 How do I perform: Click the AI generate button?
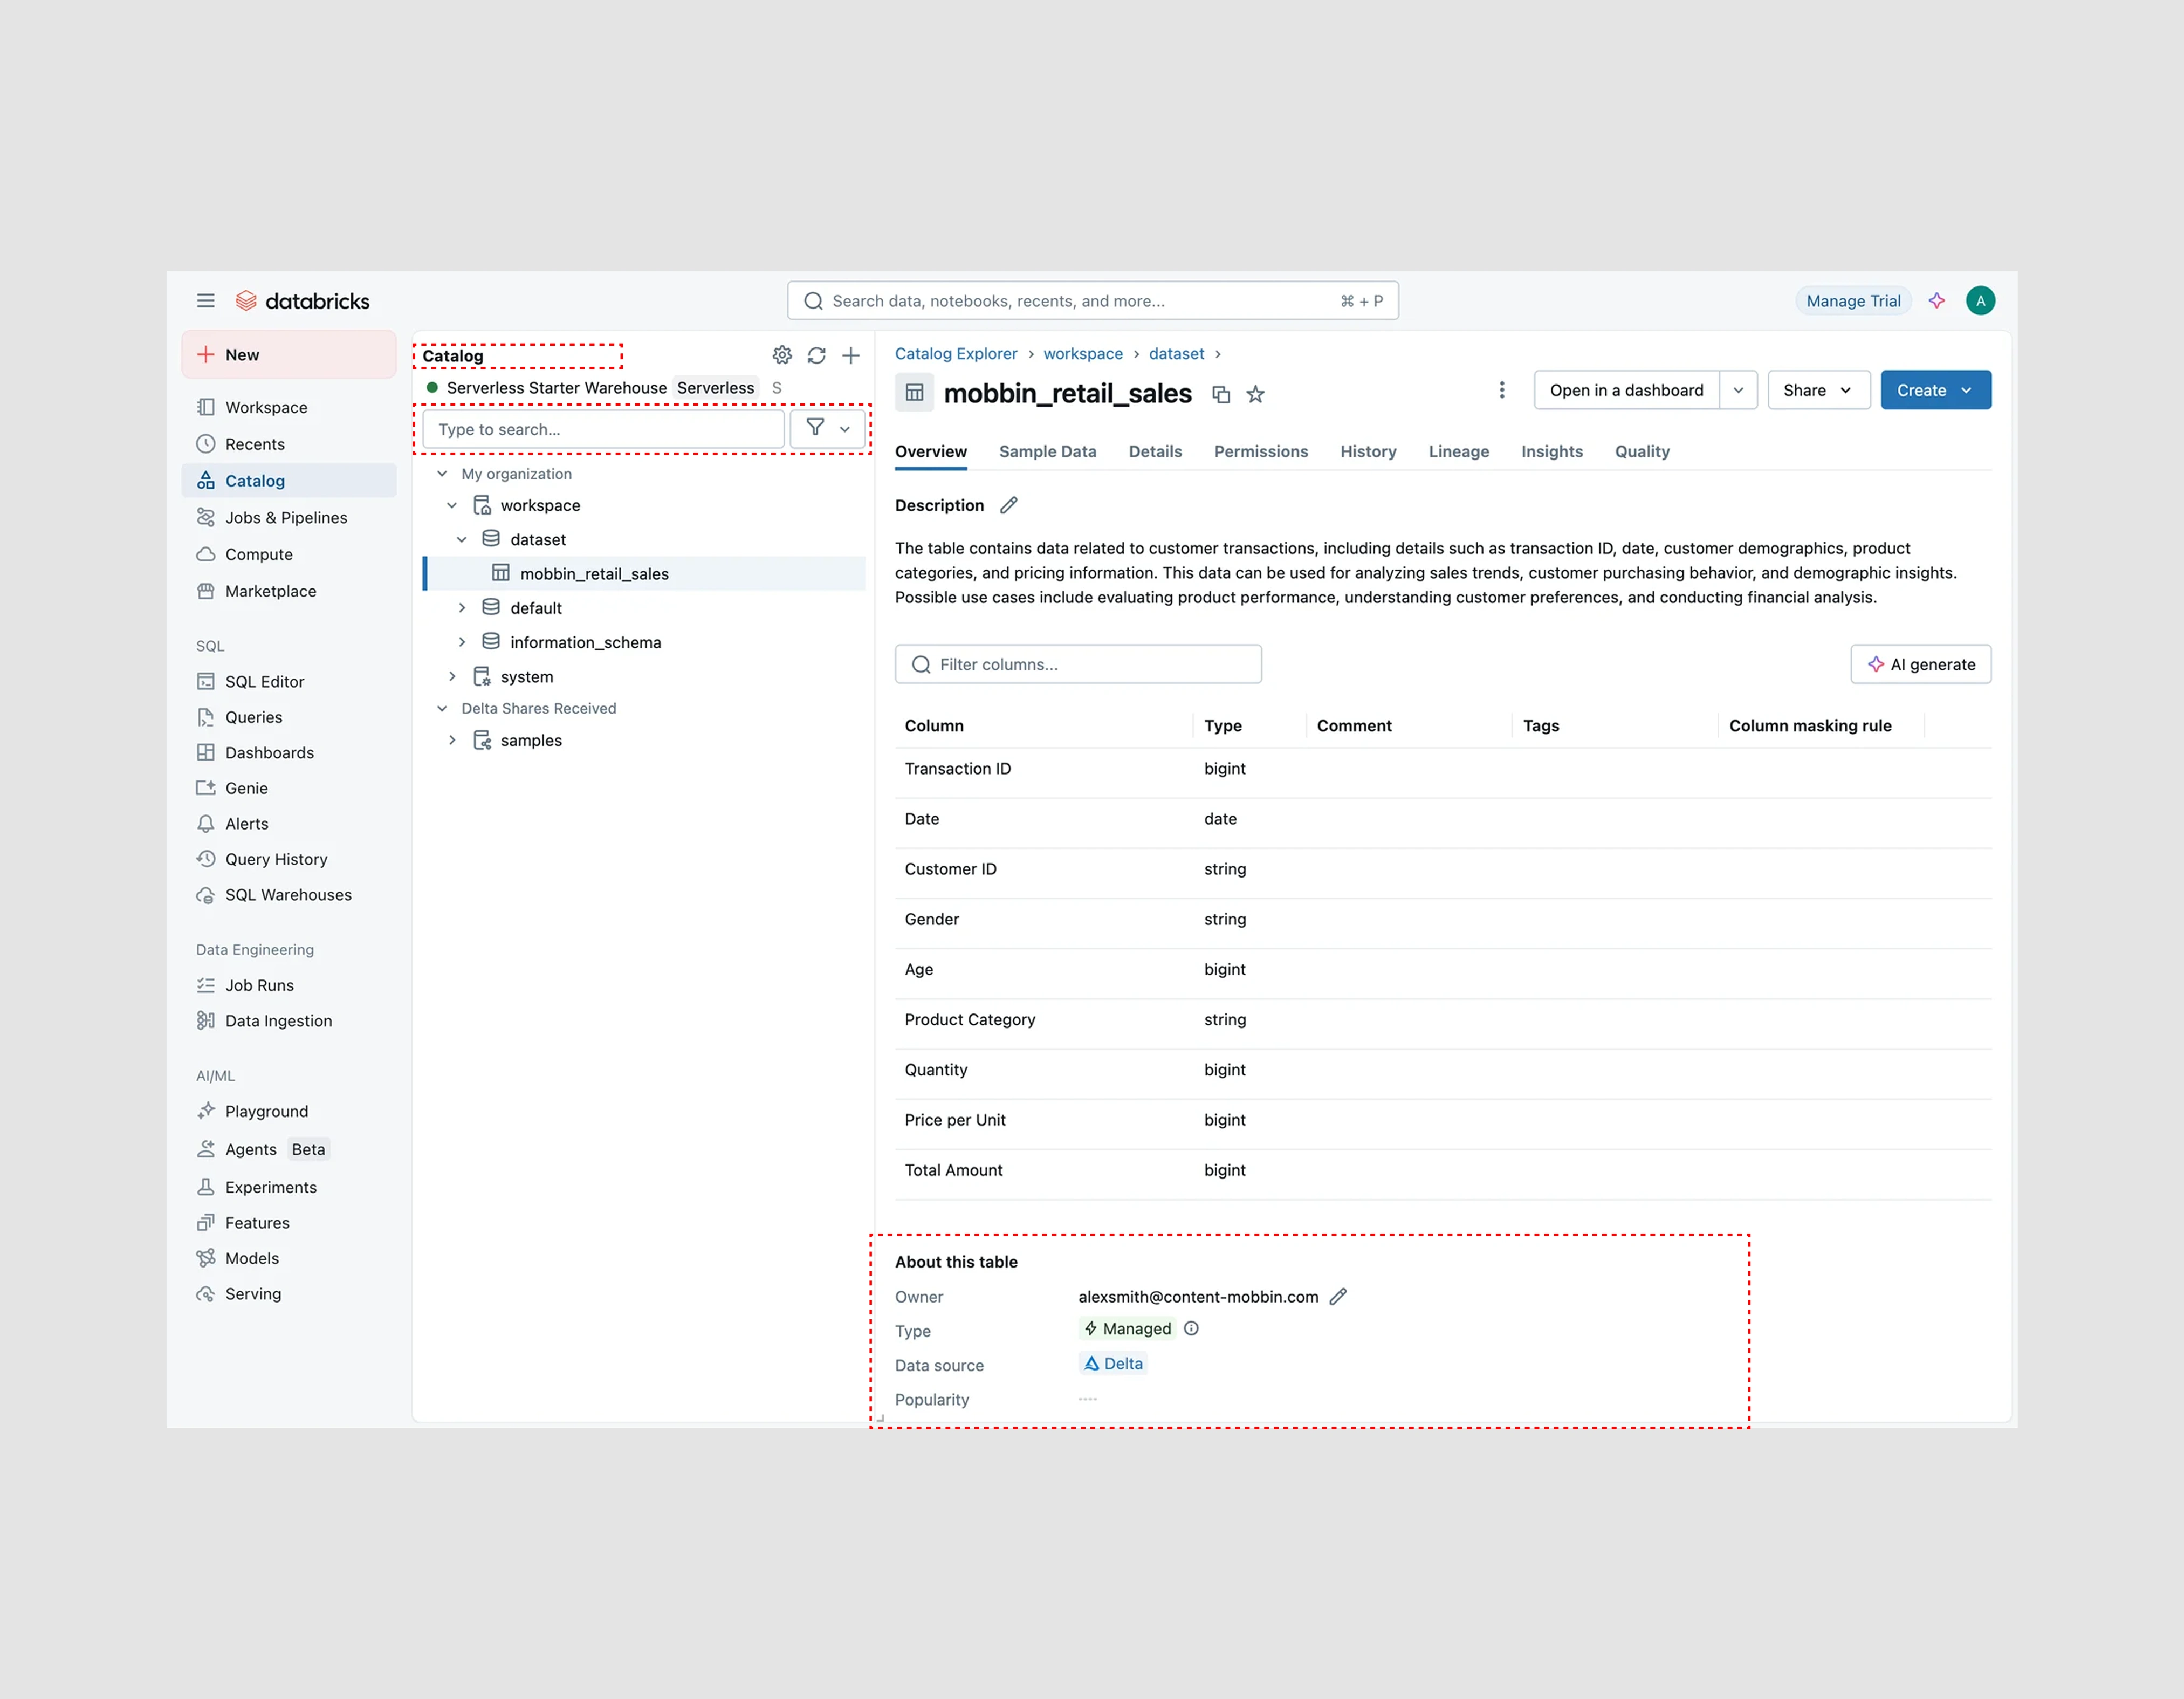pyautogui.click(x=1920, y=664)
